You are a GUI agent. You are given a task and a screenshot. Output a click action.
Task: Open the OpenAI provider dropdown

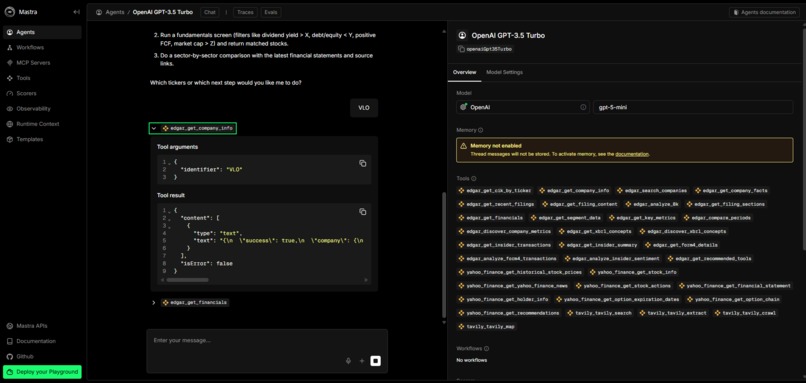pyautogui.click(x=523, y=107)
